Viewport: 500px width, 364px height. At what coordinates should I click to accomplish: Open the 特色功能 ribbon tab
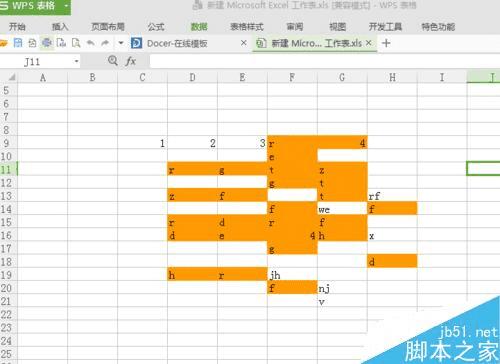pos(438,27)
